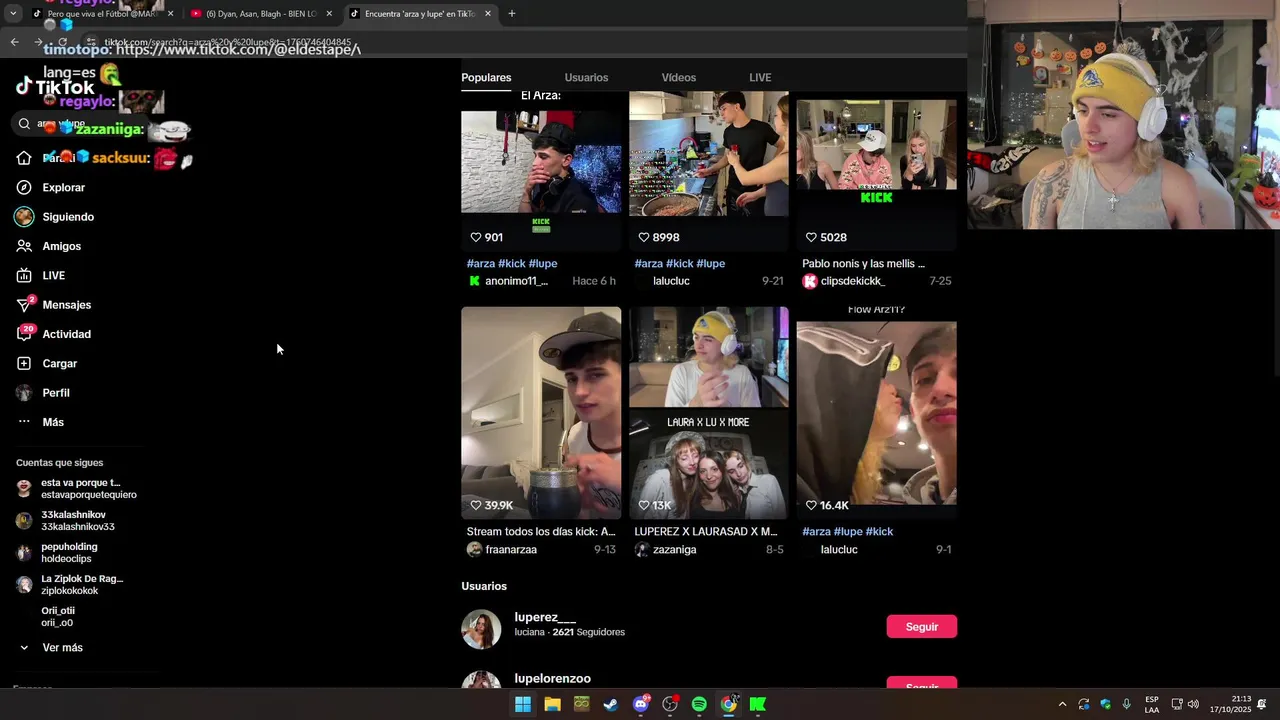Open La Ziplok De Rag... followed account

click(x=70, y=585)
